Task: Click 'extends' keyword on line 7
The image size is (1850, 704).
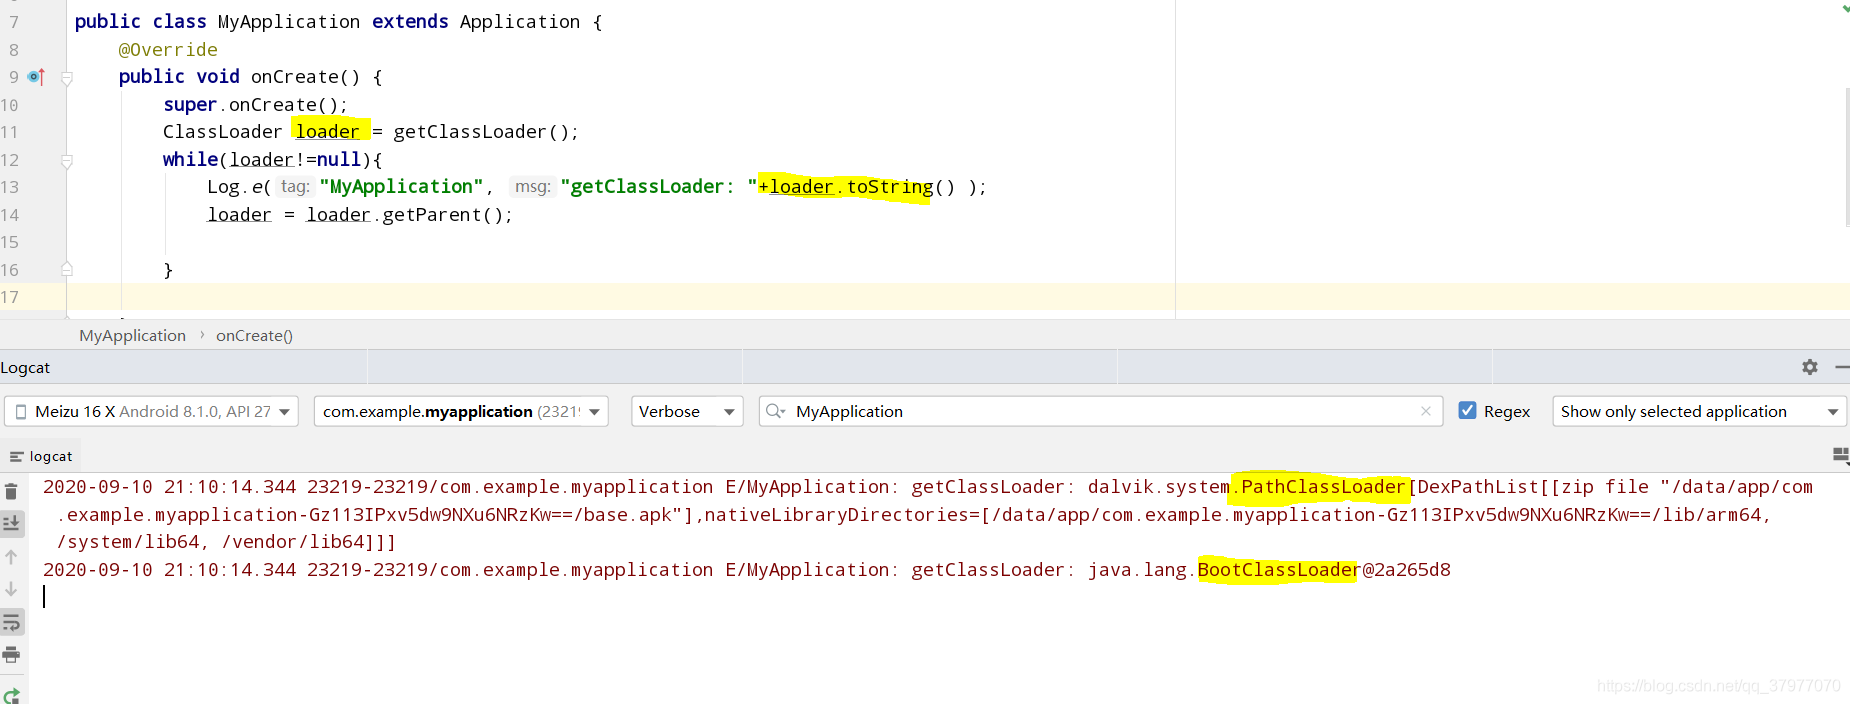Action: [x=410, y=22]
